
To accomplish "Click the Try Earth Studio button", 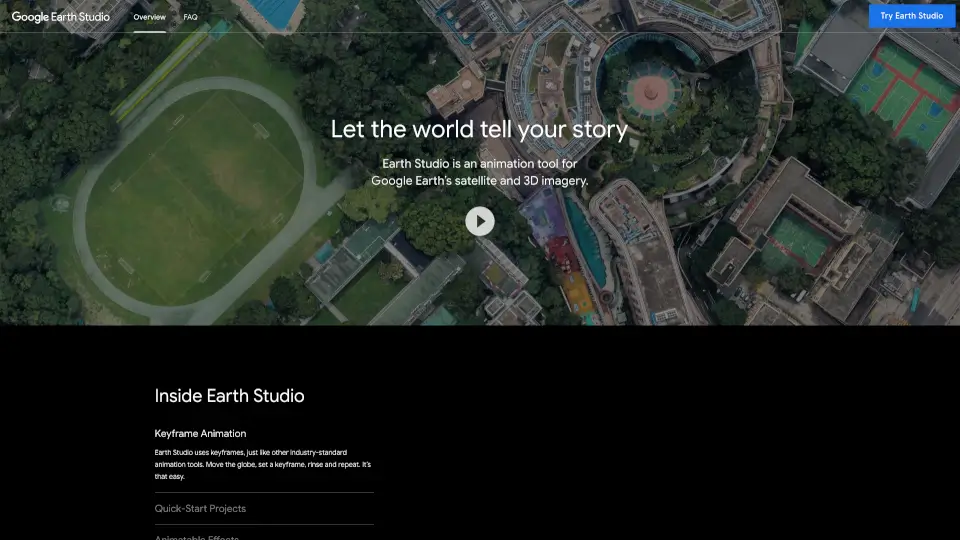I will (x=912, y=16).
